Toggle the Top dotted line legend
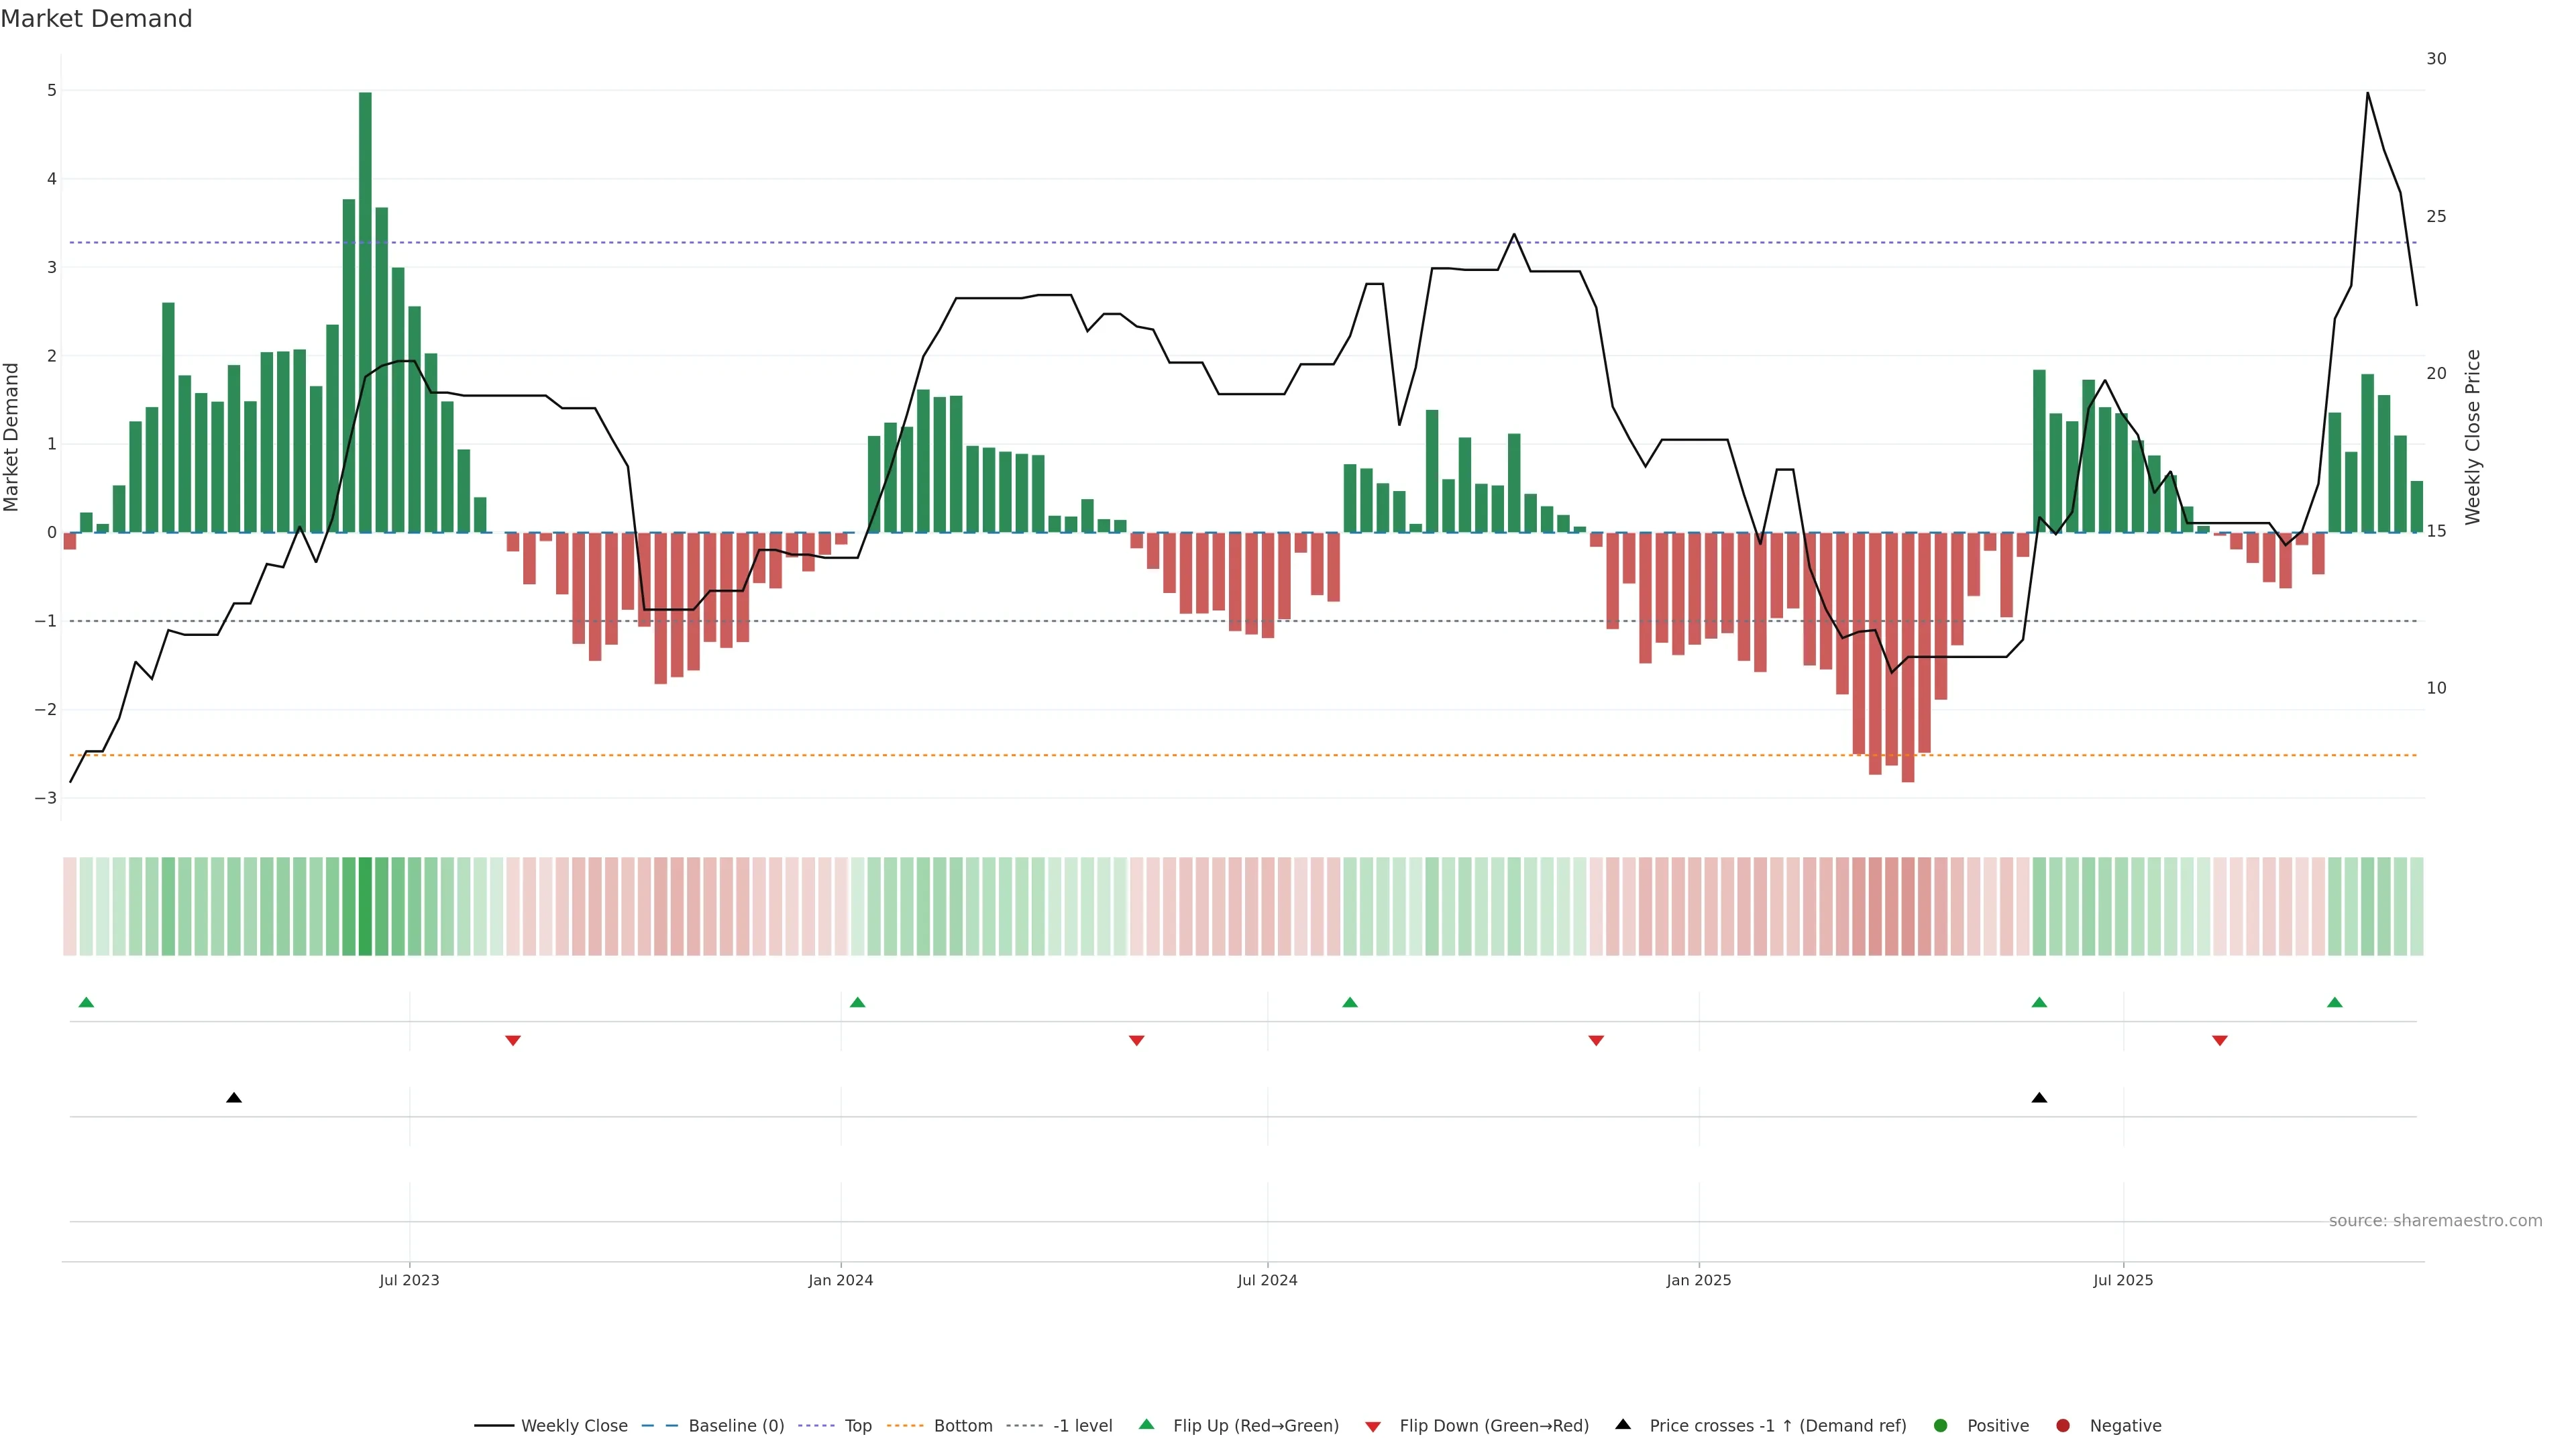 (x=857, y=1426)
